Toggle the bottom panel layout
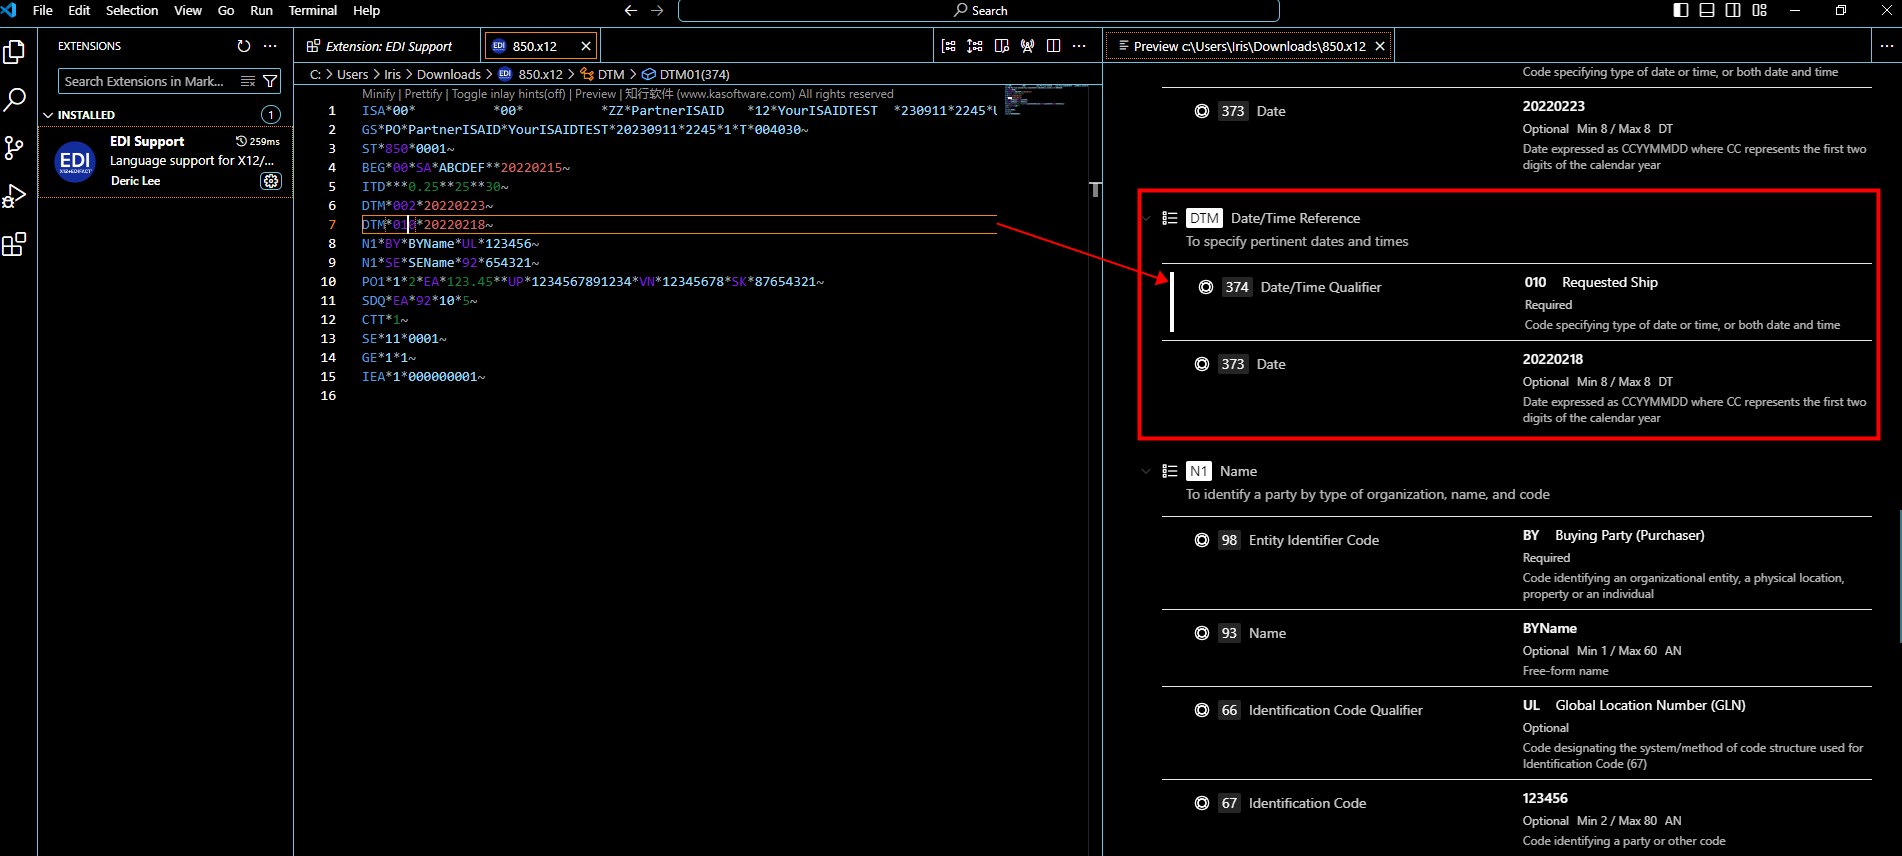This screenshot has width=1902, height=856. (x=1707, y=10)
